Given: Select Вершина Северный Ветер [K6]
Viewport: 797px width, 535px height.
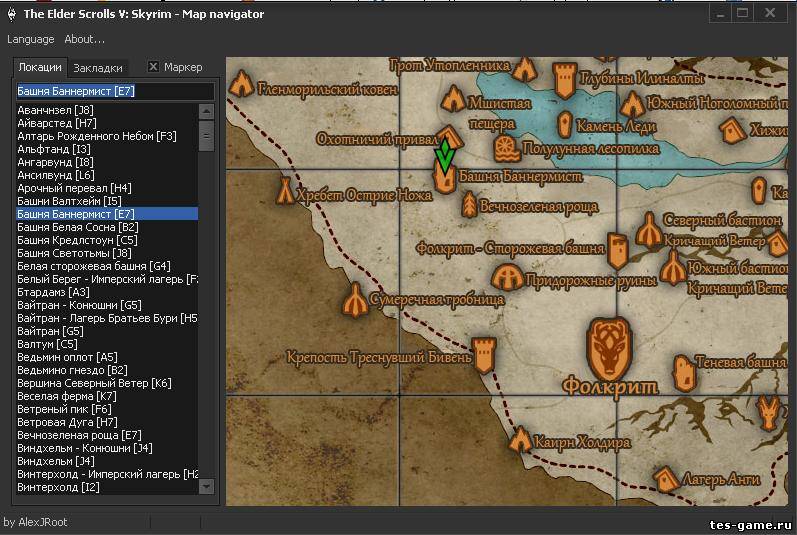Looking at the screenshot, I should point(107,383).
